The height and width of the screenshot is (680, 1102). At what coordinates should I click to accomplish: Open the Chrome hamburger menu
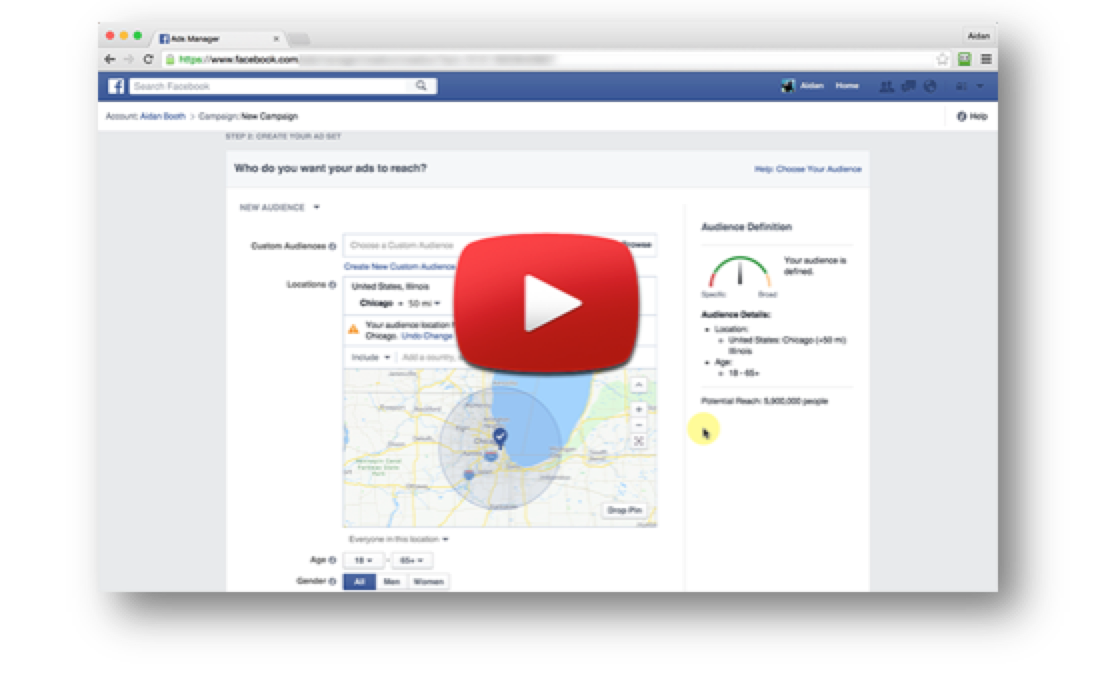coord(986,59)
